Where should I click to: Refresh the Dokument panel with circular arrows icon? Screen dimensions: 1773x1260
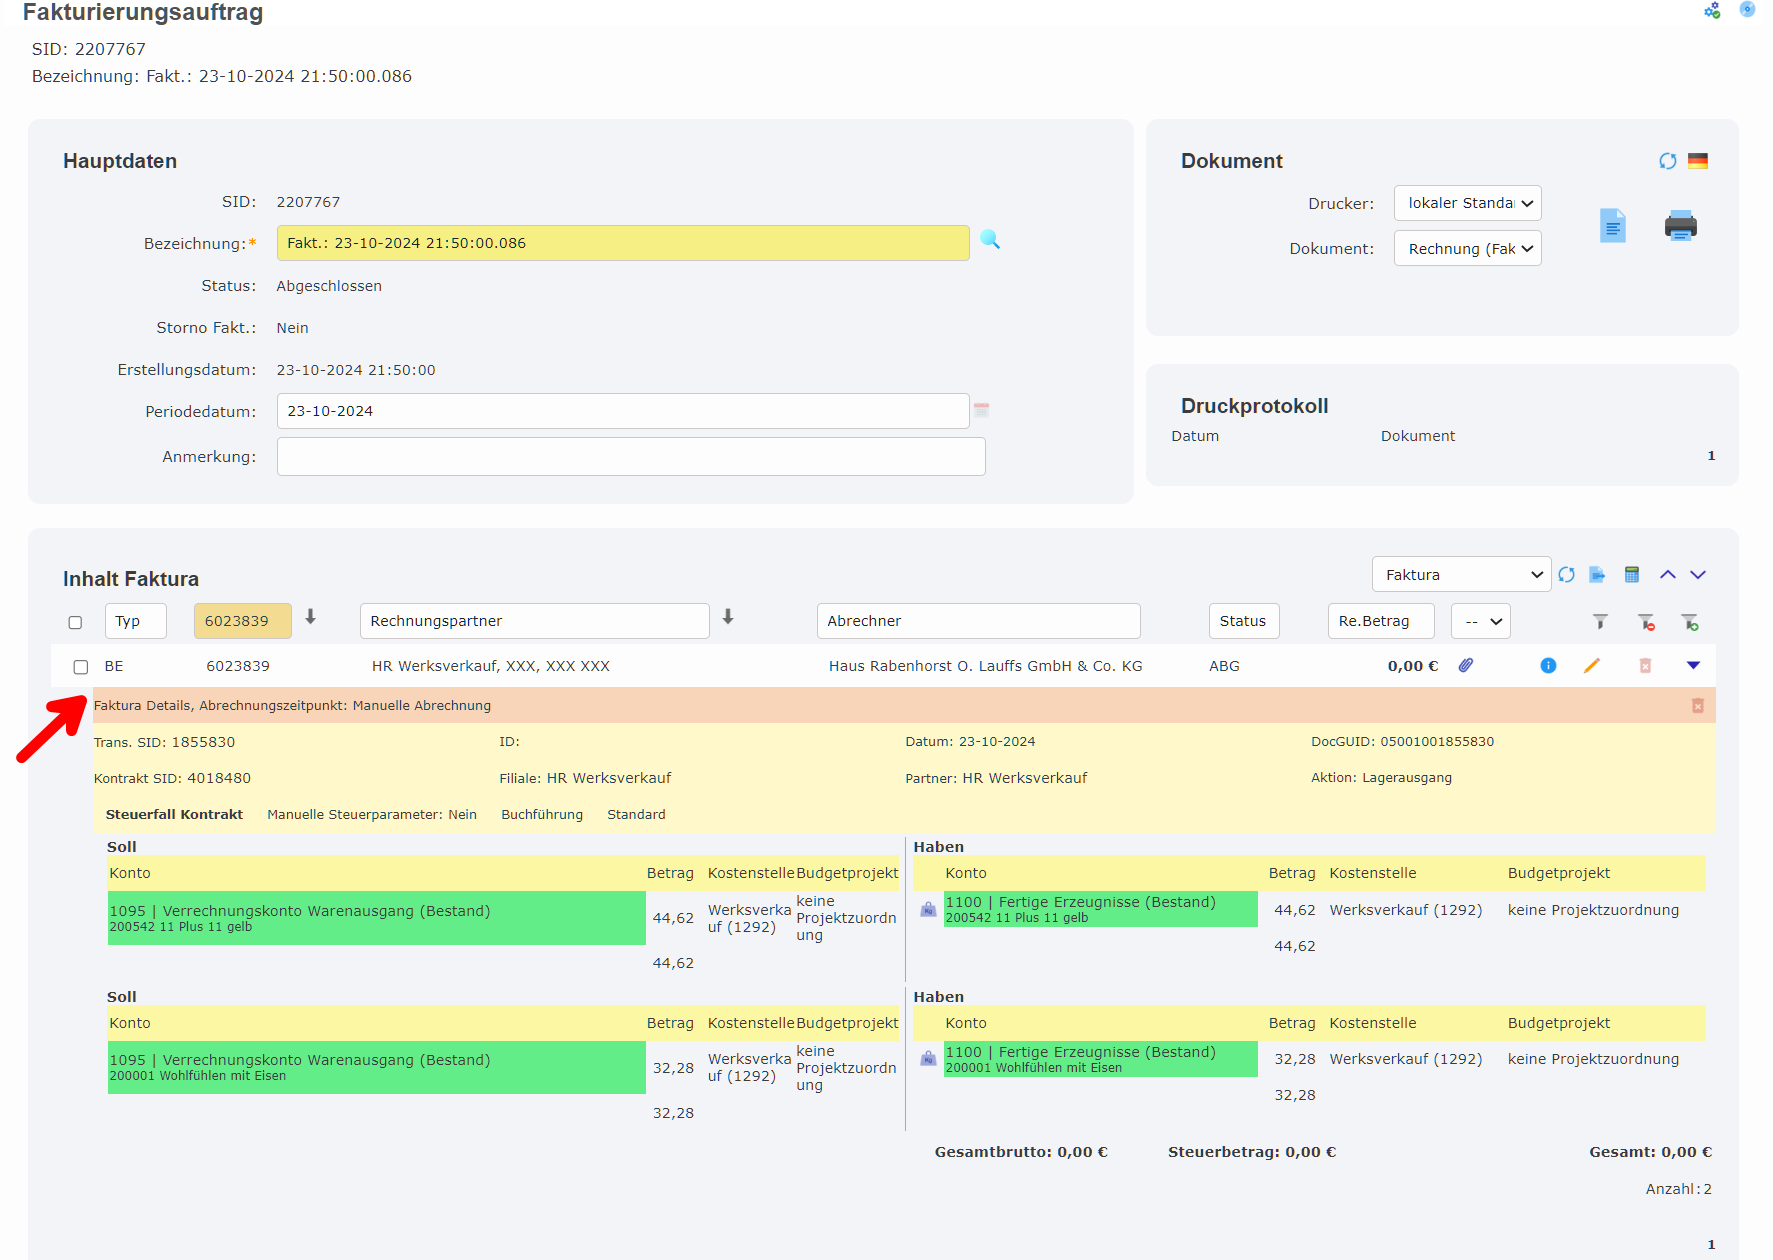1667,160
